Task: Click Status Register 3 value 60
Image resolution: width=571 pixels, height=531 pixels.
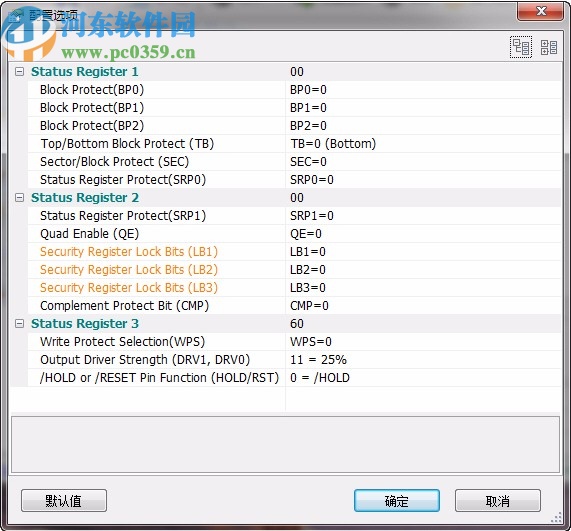Action: coord(297,323)
